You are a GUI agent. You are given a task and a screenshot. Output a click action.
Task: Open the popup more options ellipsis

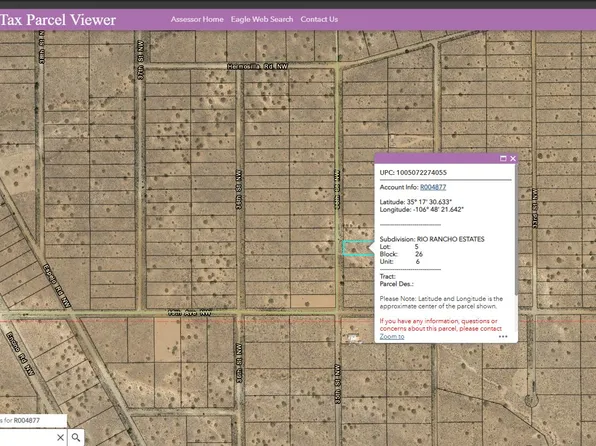click(x=503, y=336)
